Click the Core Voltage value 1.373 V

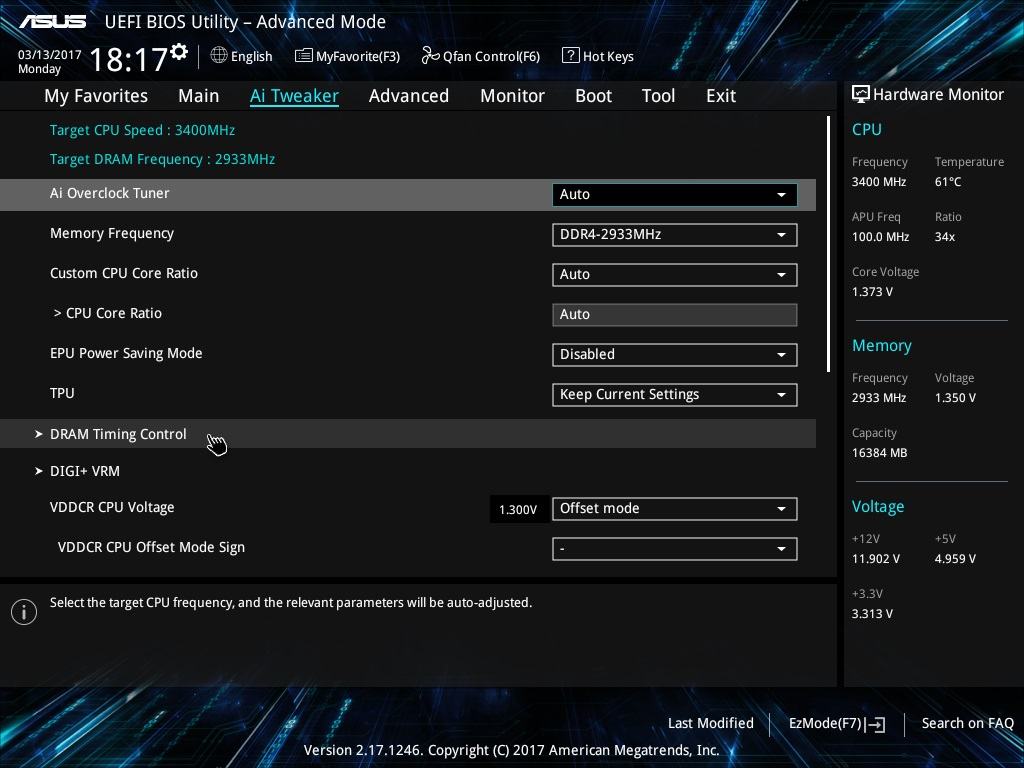[872, 292]
